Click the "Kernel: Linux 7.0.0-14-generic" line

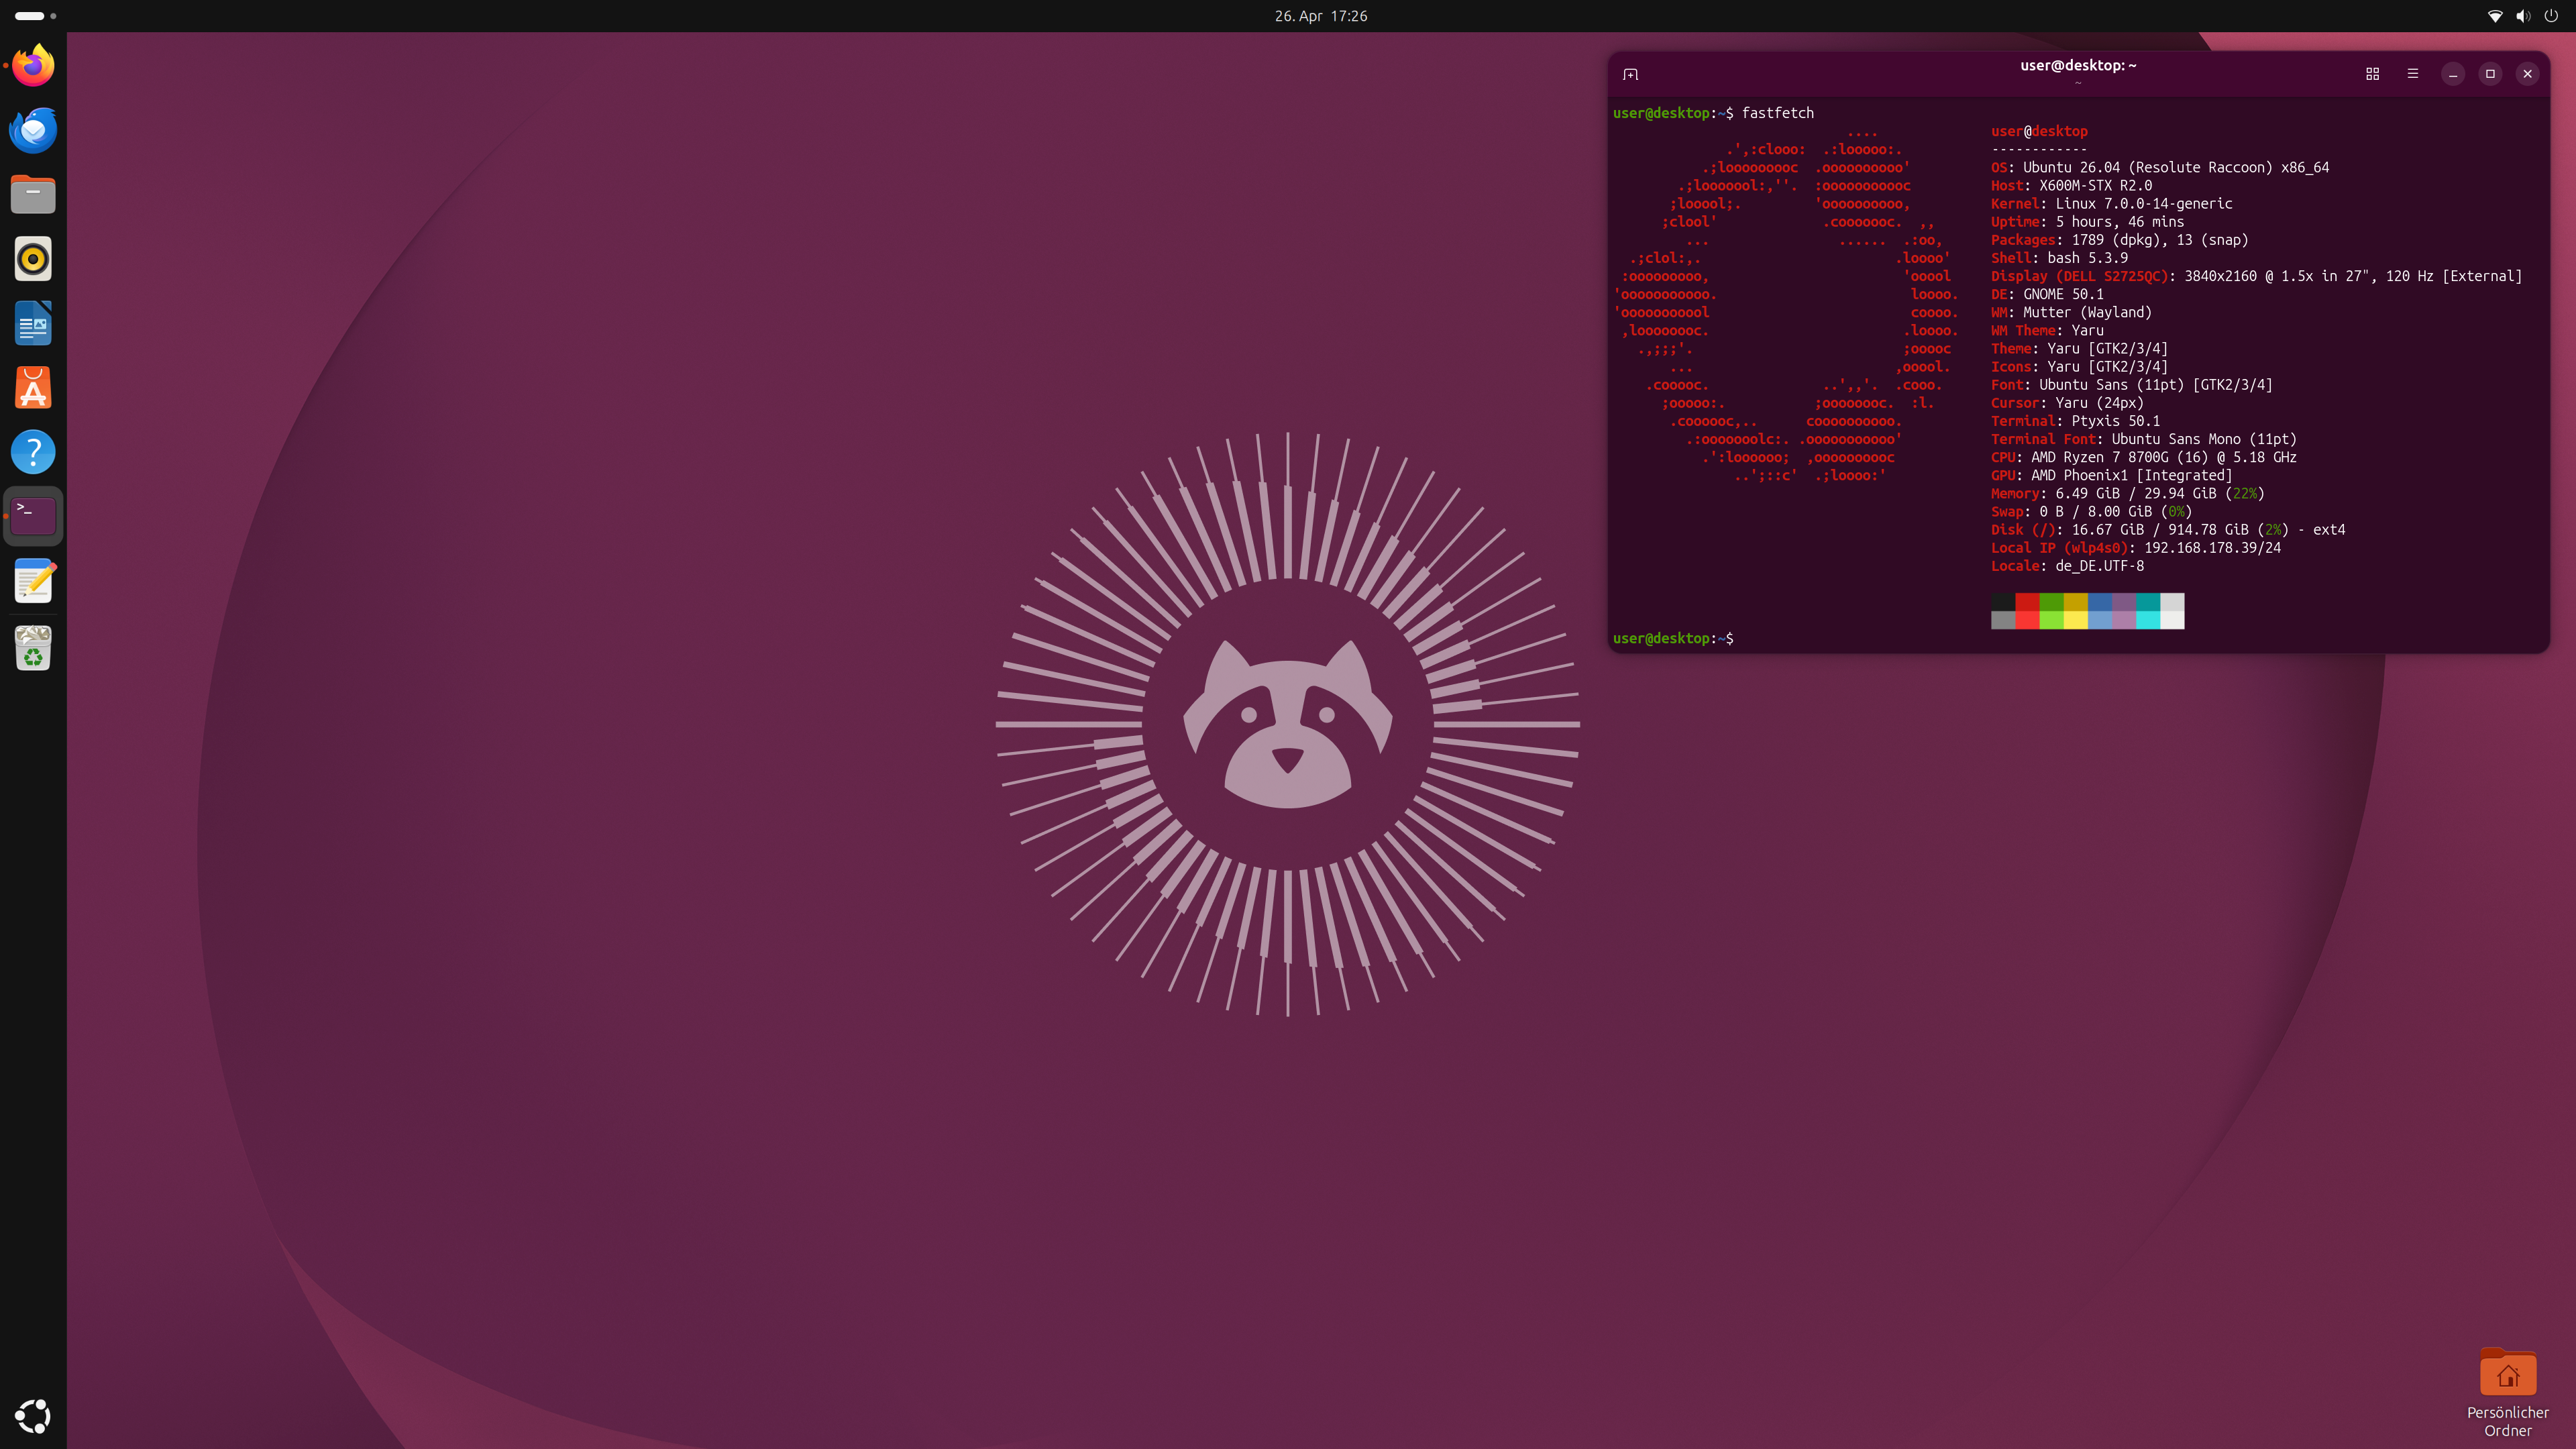coord(2111,204)
